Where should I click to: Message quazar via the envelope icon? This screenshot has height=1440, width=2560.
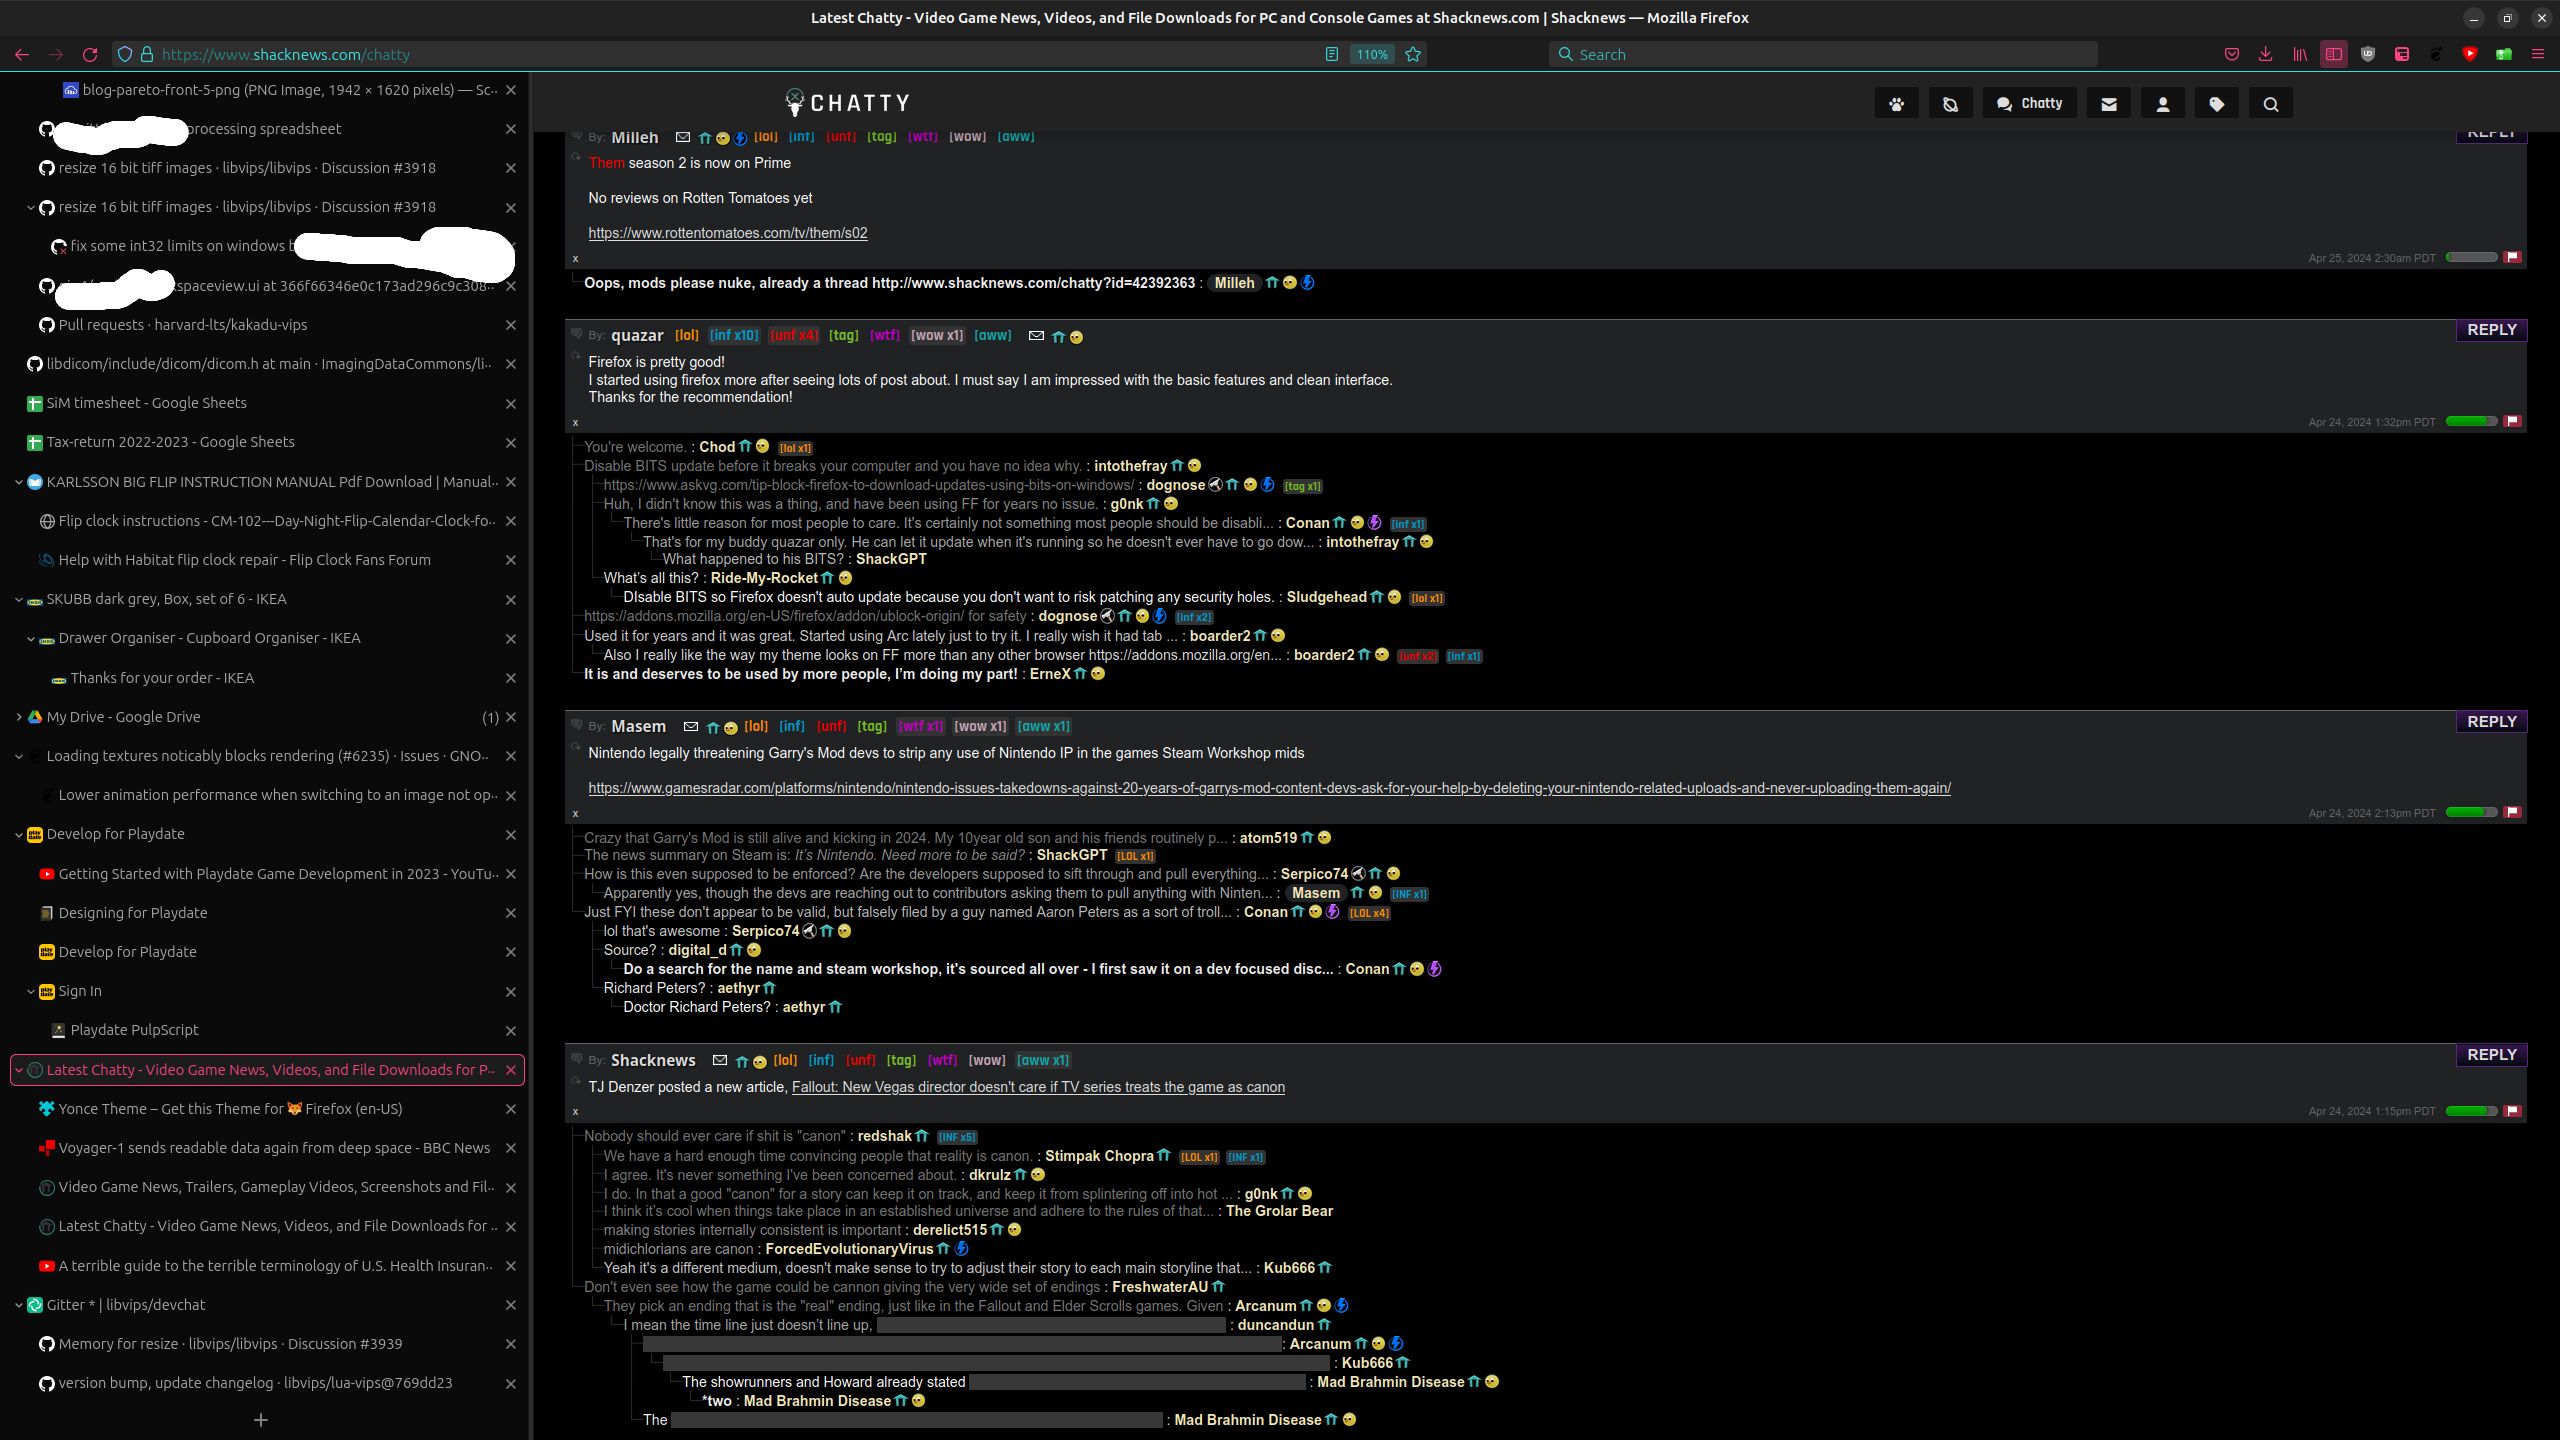1036,336
